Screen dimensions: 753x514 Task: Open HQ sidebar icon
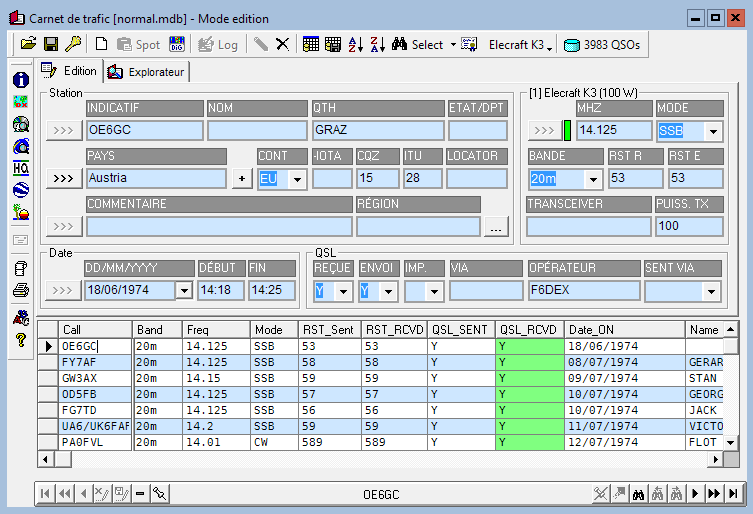pos(21,168)
